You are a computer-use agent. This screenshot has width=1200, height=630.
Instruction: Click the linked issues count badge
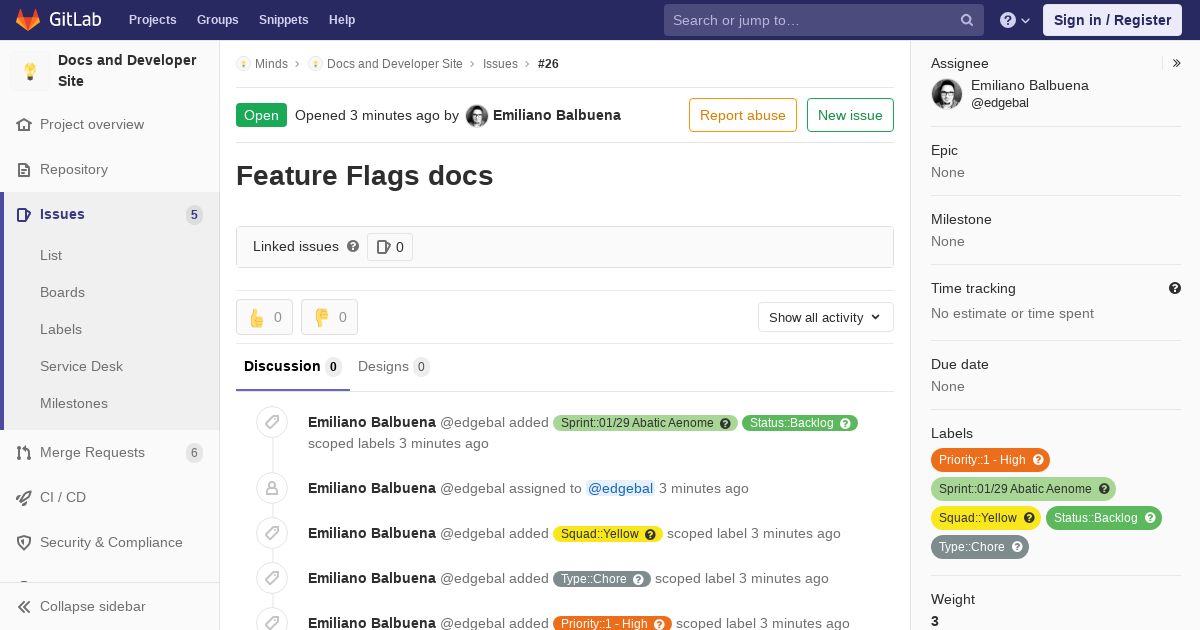(x=390, y=247)
